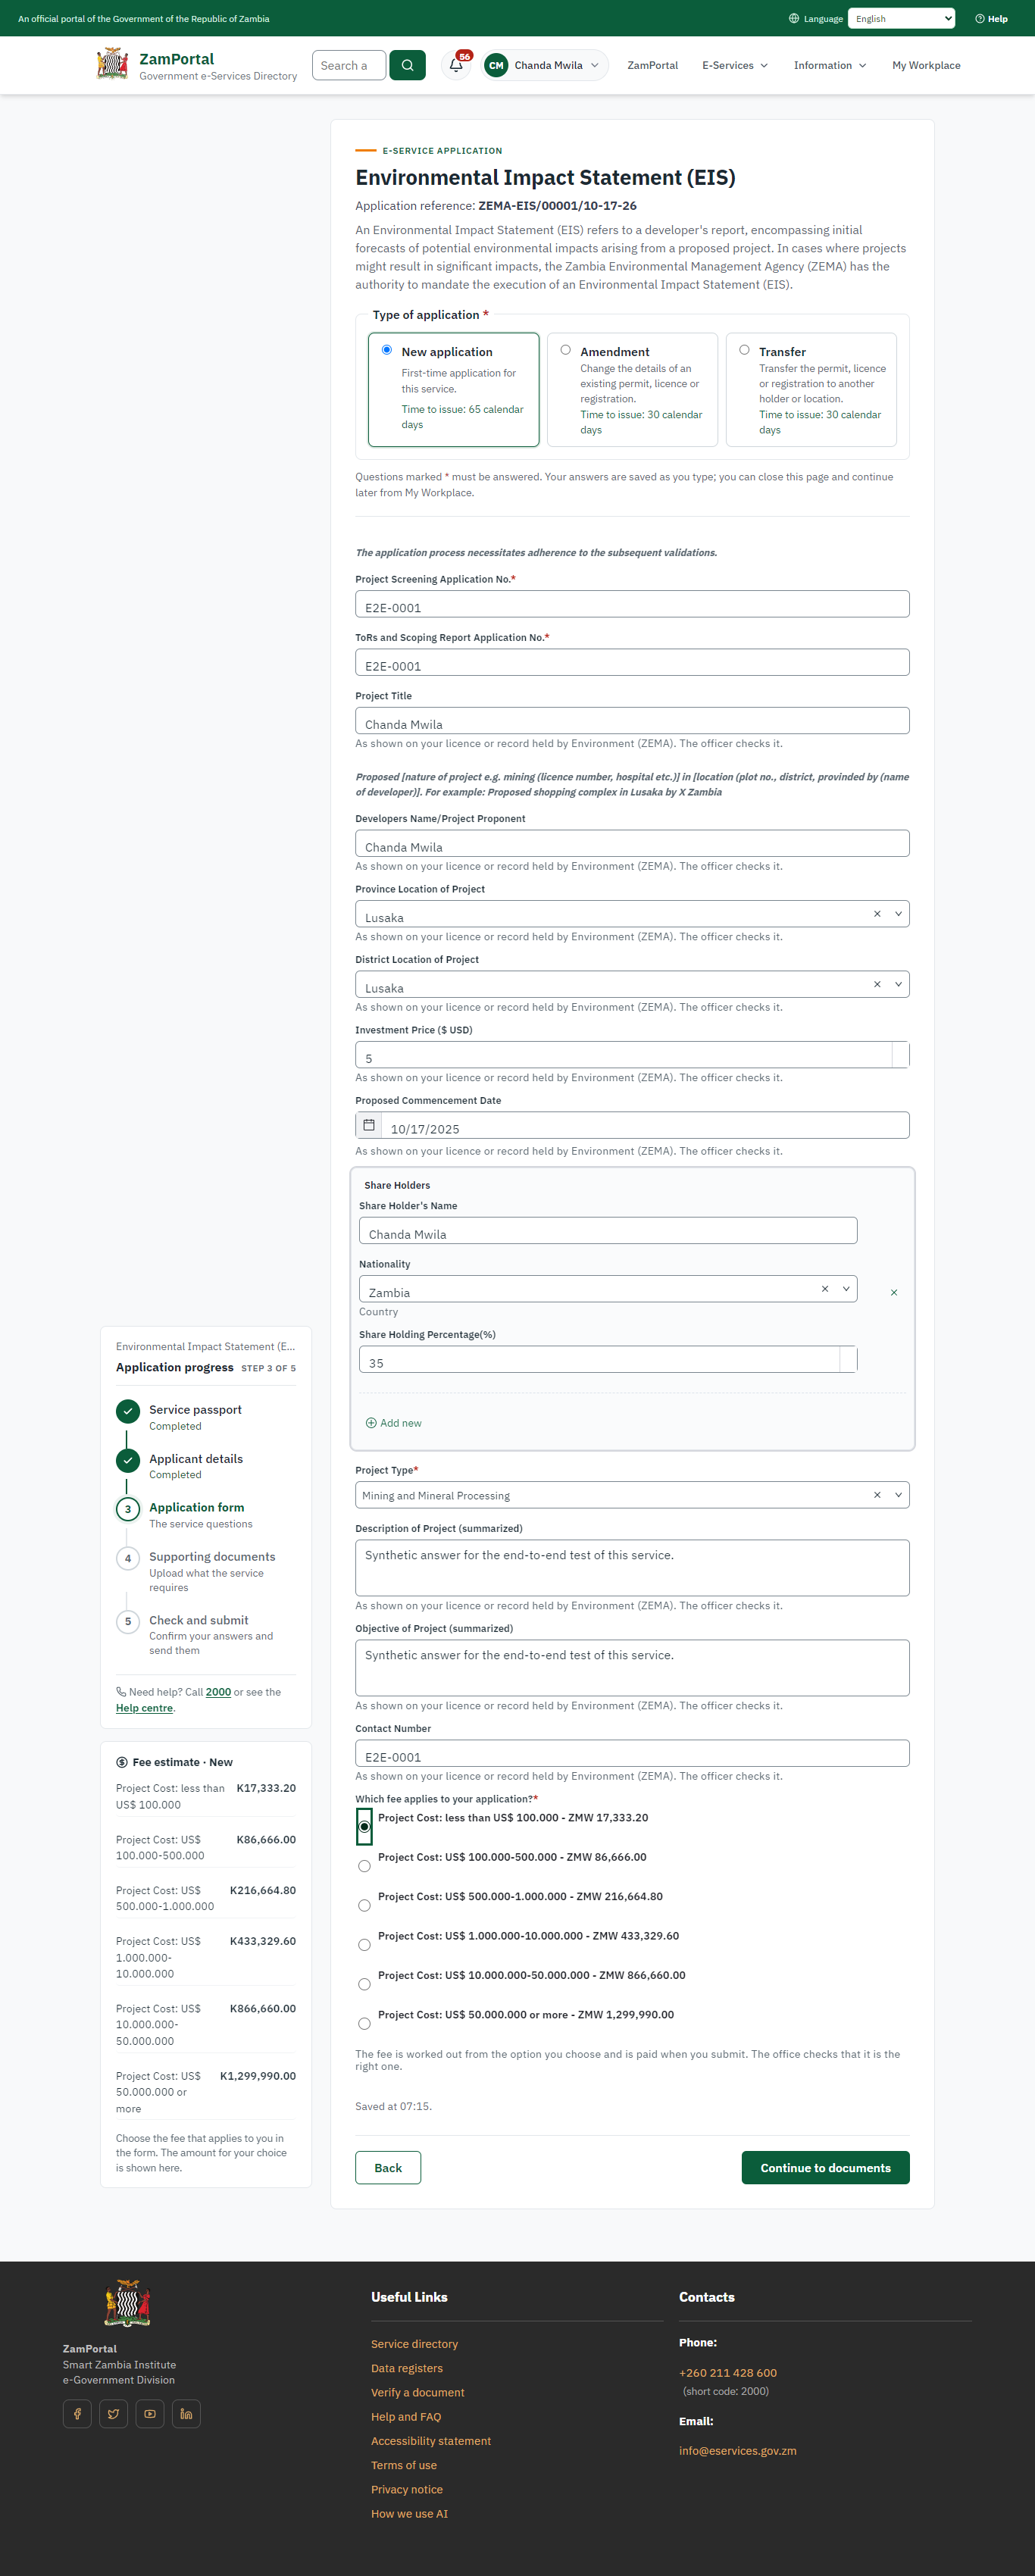Click the ZamPortal coat of arms logo
The height and width of the screenshot is (2576, 1035).
point(112,64)
